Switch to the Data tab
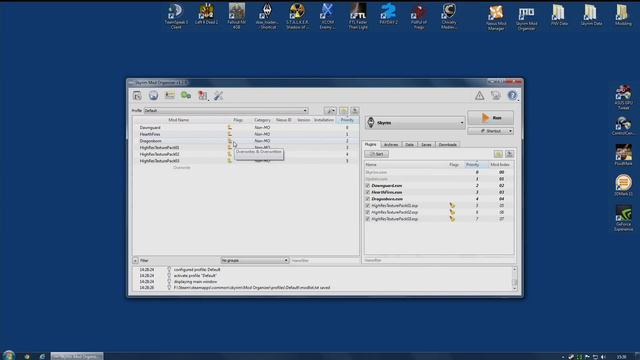The image size is (640, 360). click(x=409, y=145)
